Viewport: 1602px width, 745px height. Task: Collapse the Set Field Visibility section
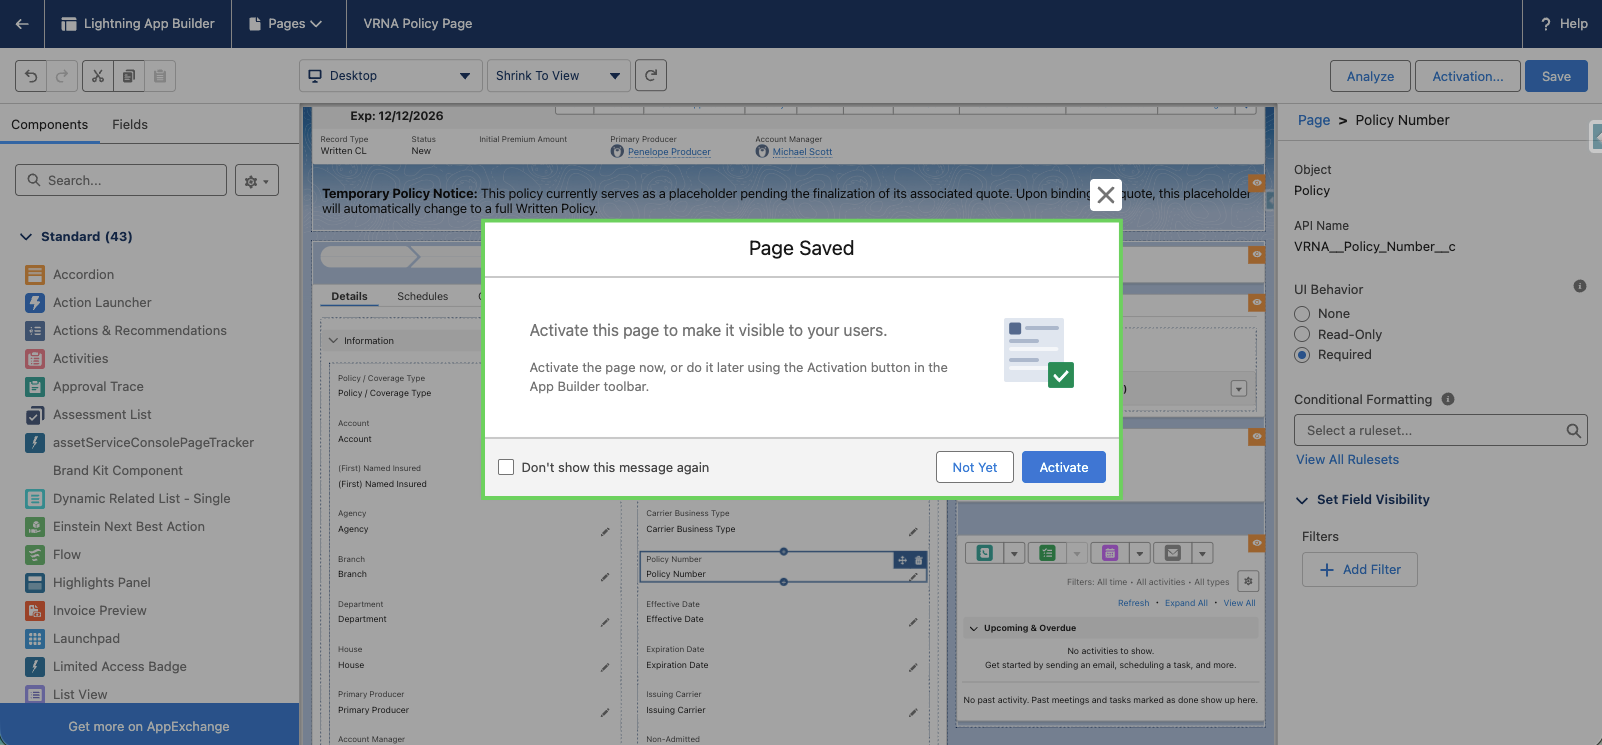(1302, 500)
